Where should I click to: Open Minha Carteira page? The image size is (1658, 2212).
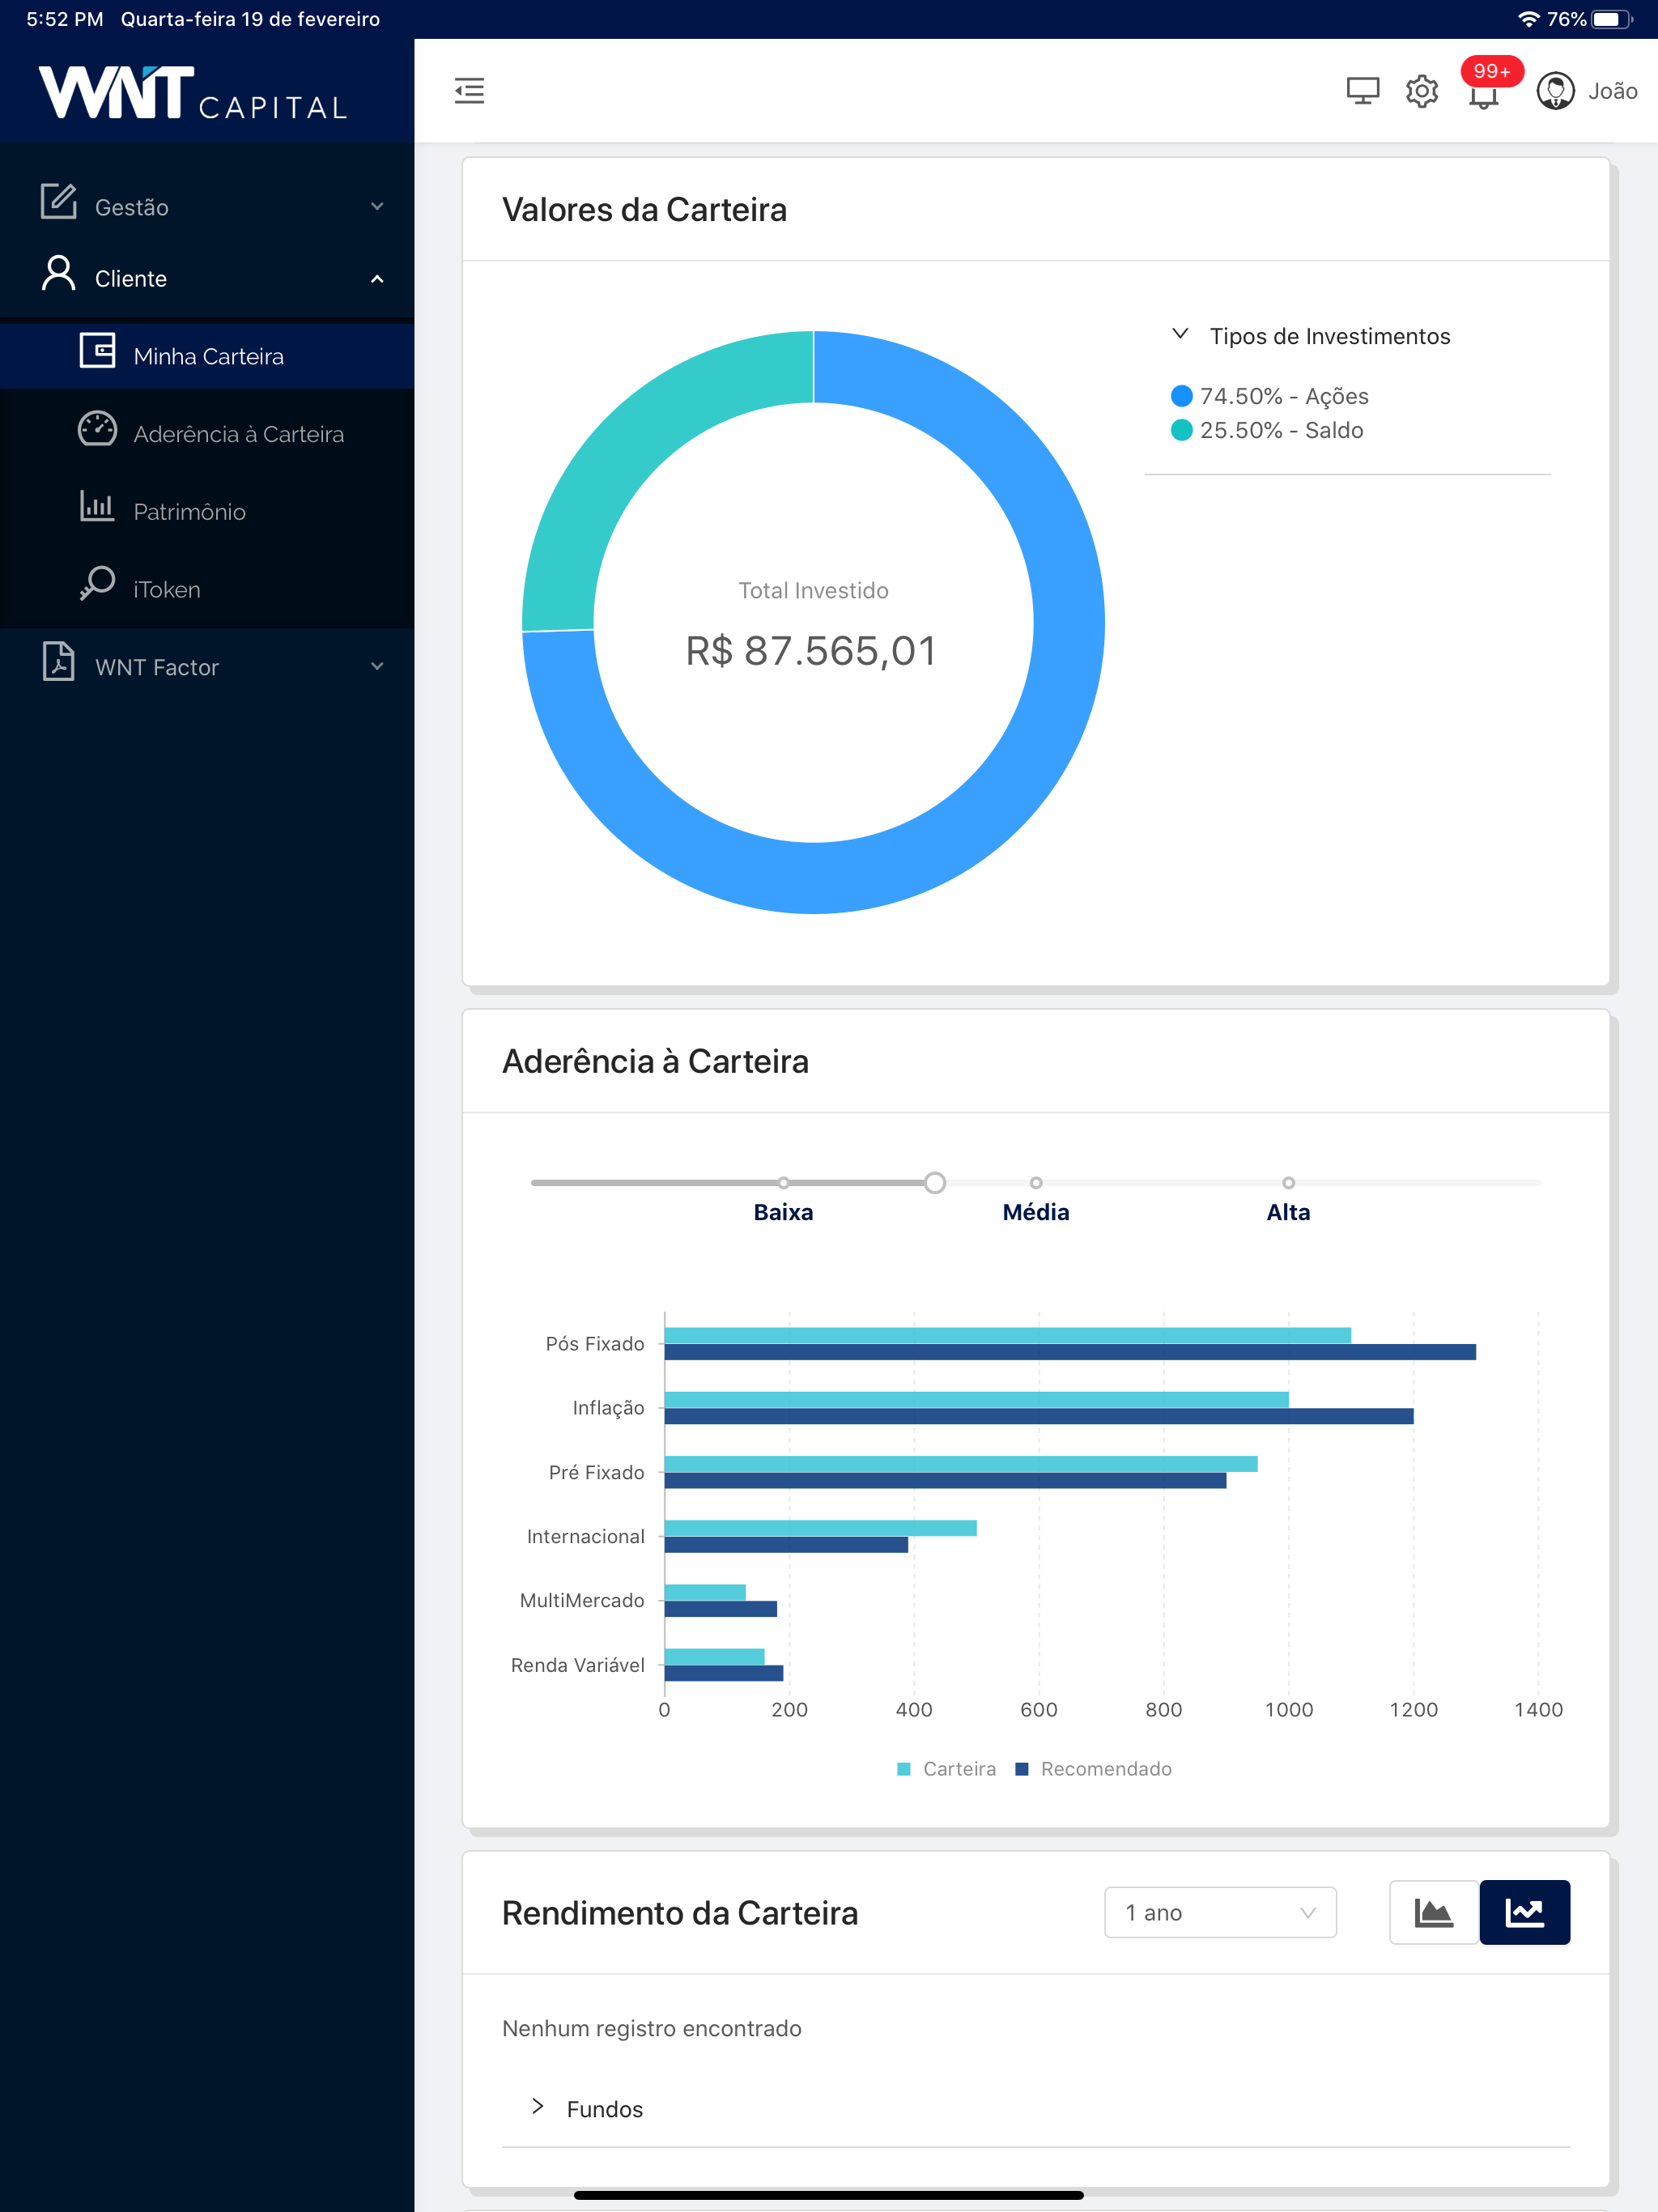(x=207, y=356)
